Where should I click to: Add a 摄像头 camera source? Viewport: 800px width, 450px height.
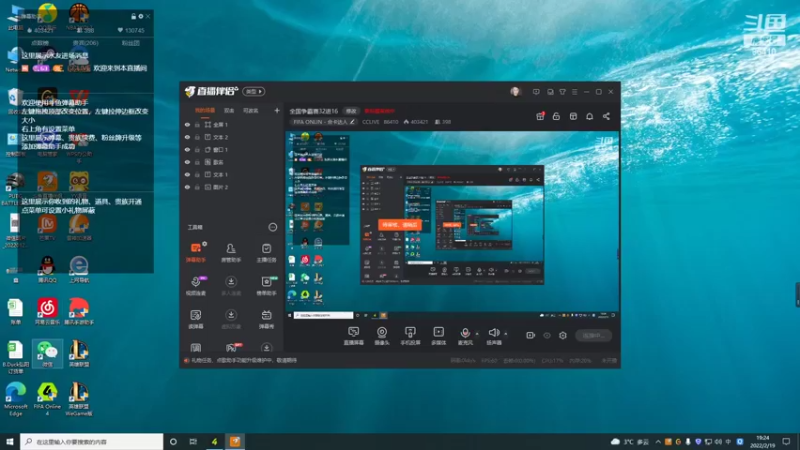point(382,336)
